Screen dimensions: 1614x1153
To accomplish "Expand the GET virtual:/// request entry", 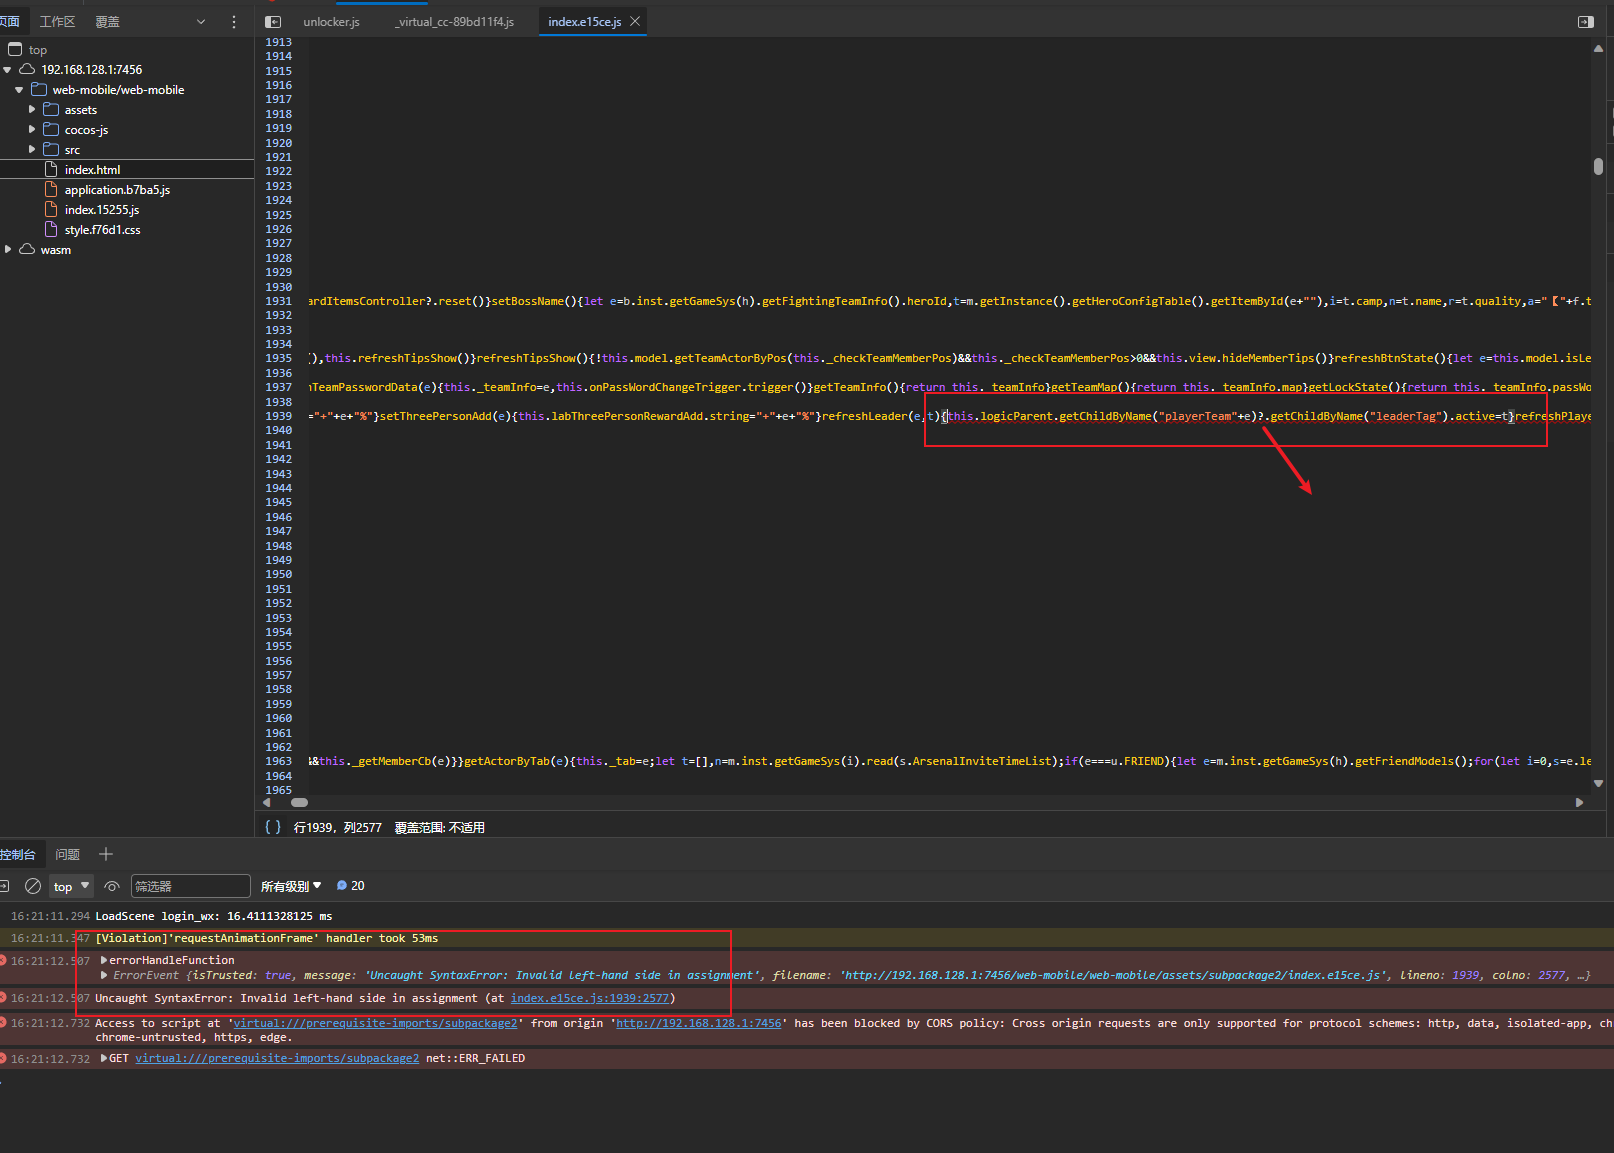I will coord(104,1058).
